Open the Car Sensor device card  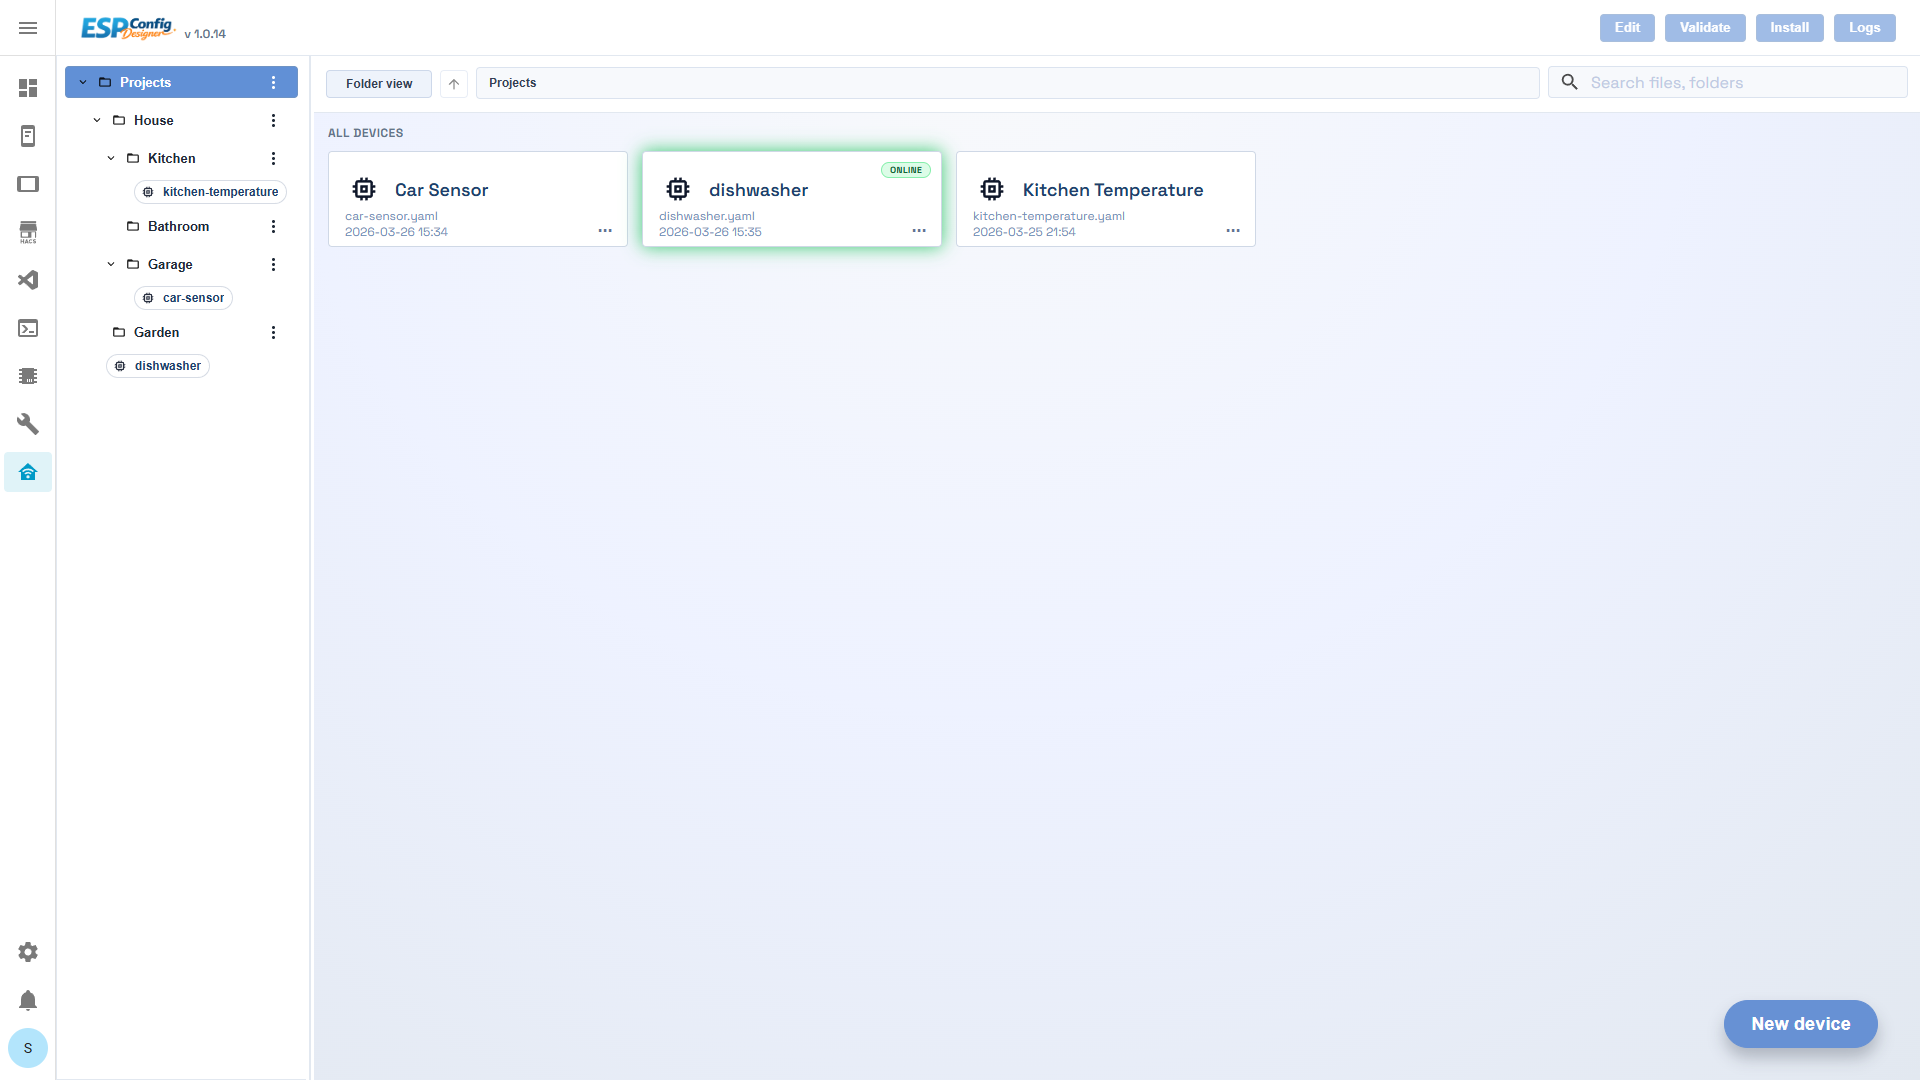[x=478, y=199]
